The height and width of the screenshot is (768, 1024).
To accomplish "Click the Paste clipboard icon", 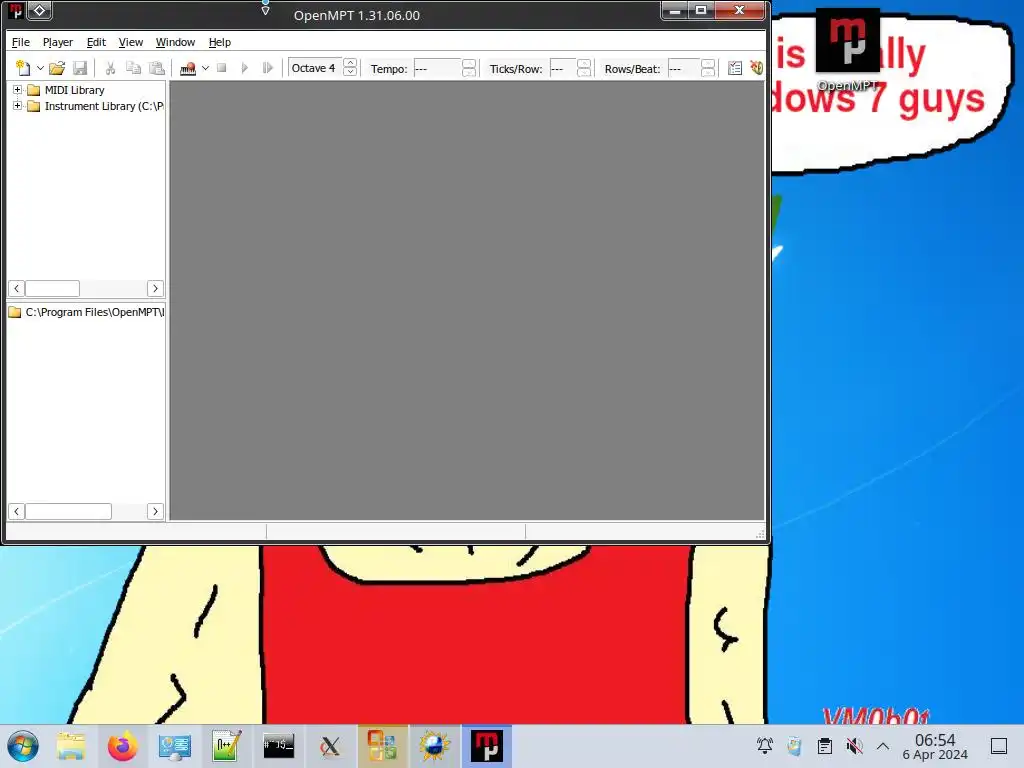I will tap(157, 68).
